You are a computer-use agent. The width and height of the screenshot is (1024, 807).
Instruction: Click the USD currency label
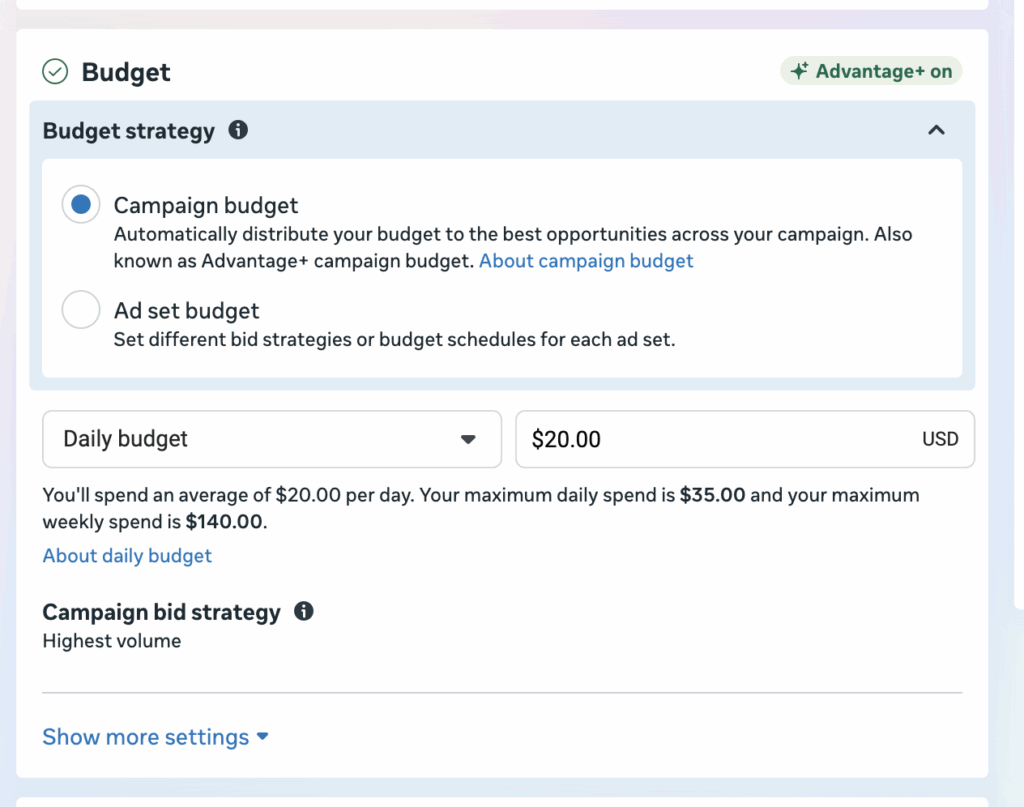click(940, 439)
